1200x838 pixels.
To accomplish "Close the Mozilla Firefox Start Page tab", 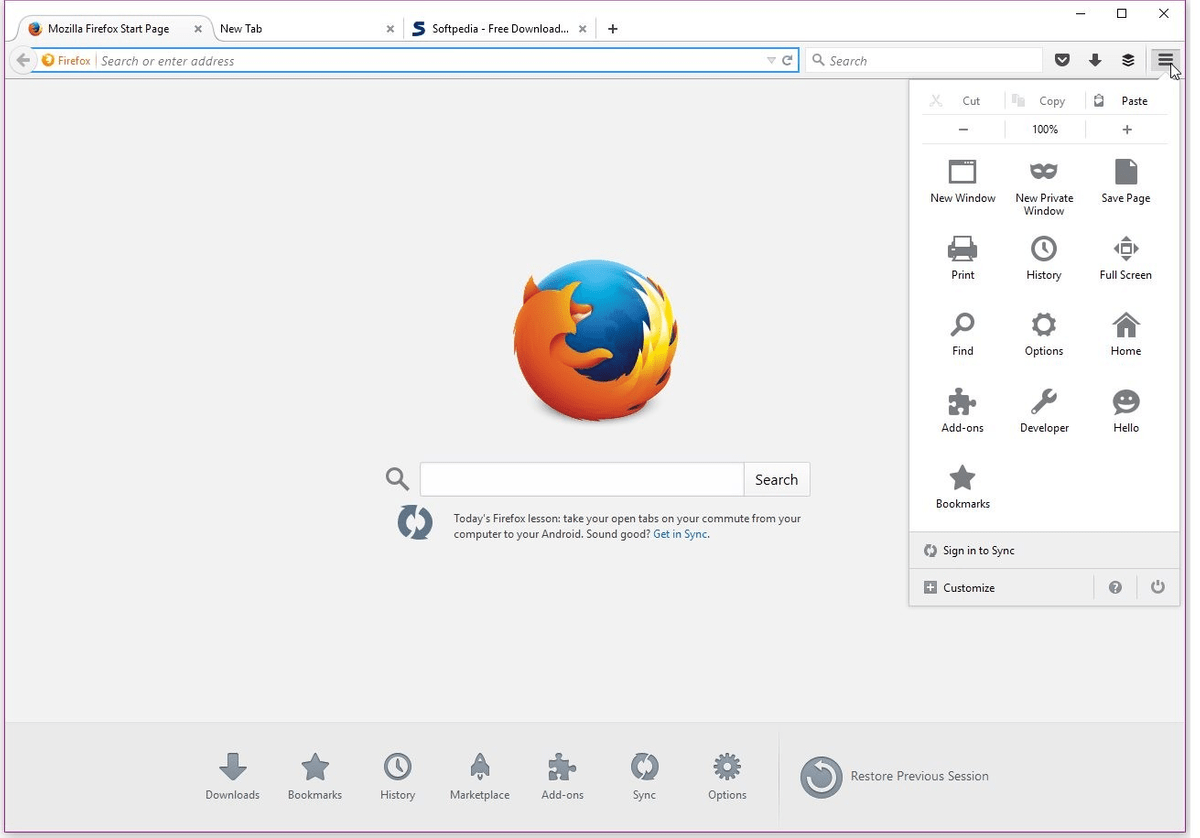I will click(198, 29).
